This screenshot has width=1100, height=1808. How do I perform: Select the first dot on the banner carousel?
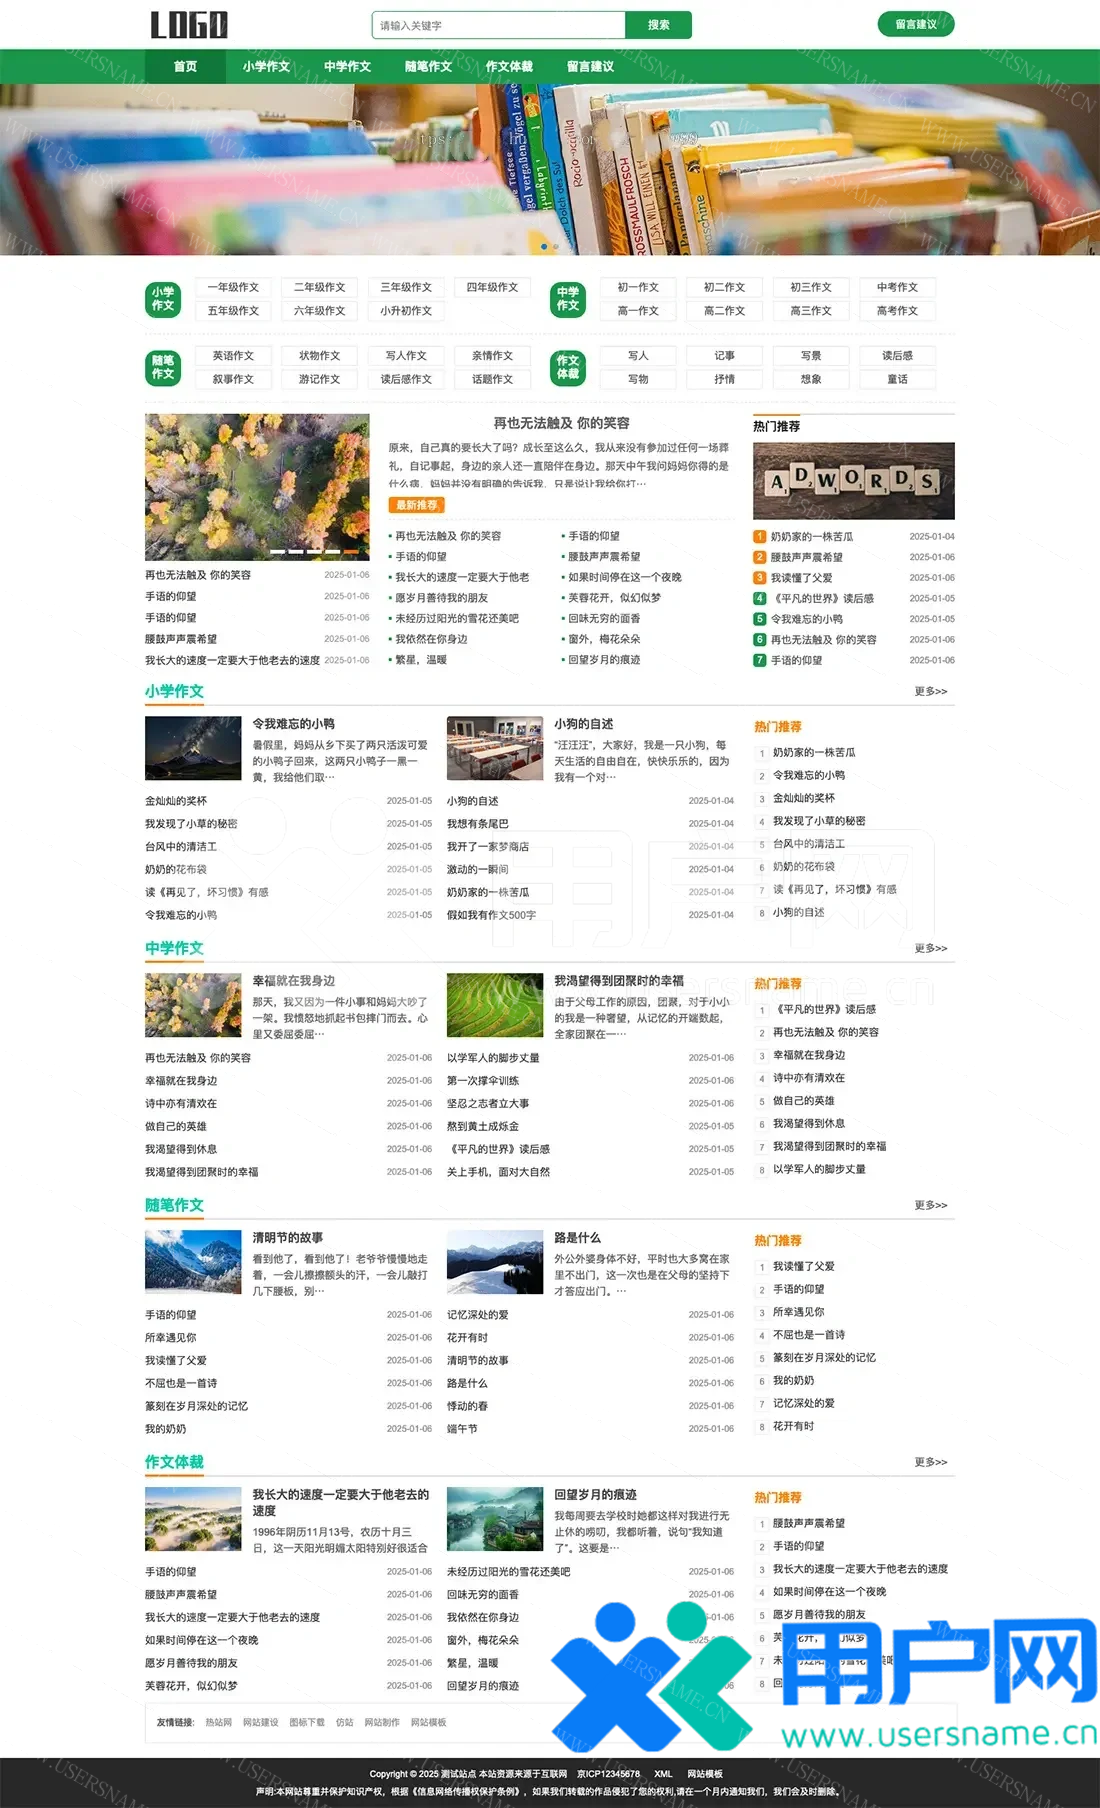coord(544,246)
